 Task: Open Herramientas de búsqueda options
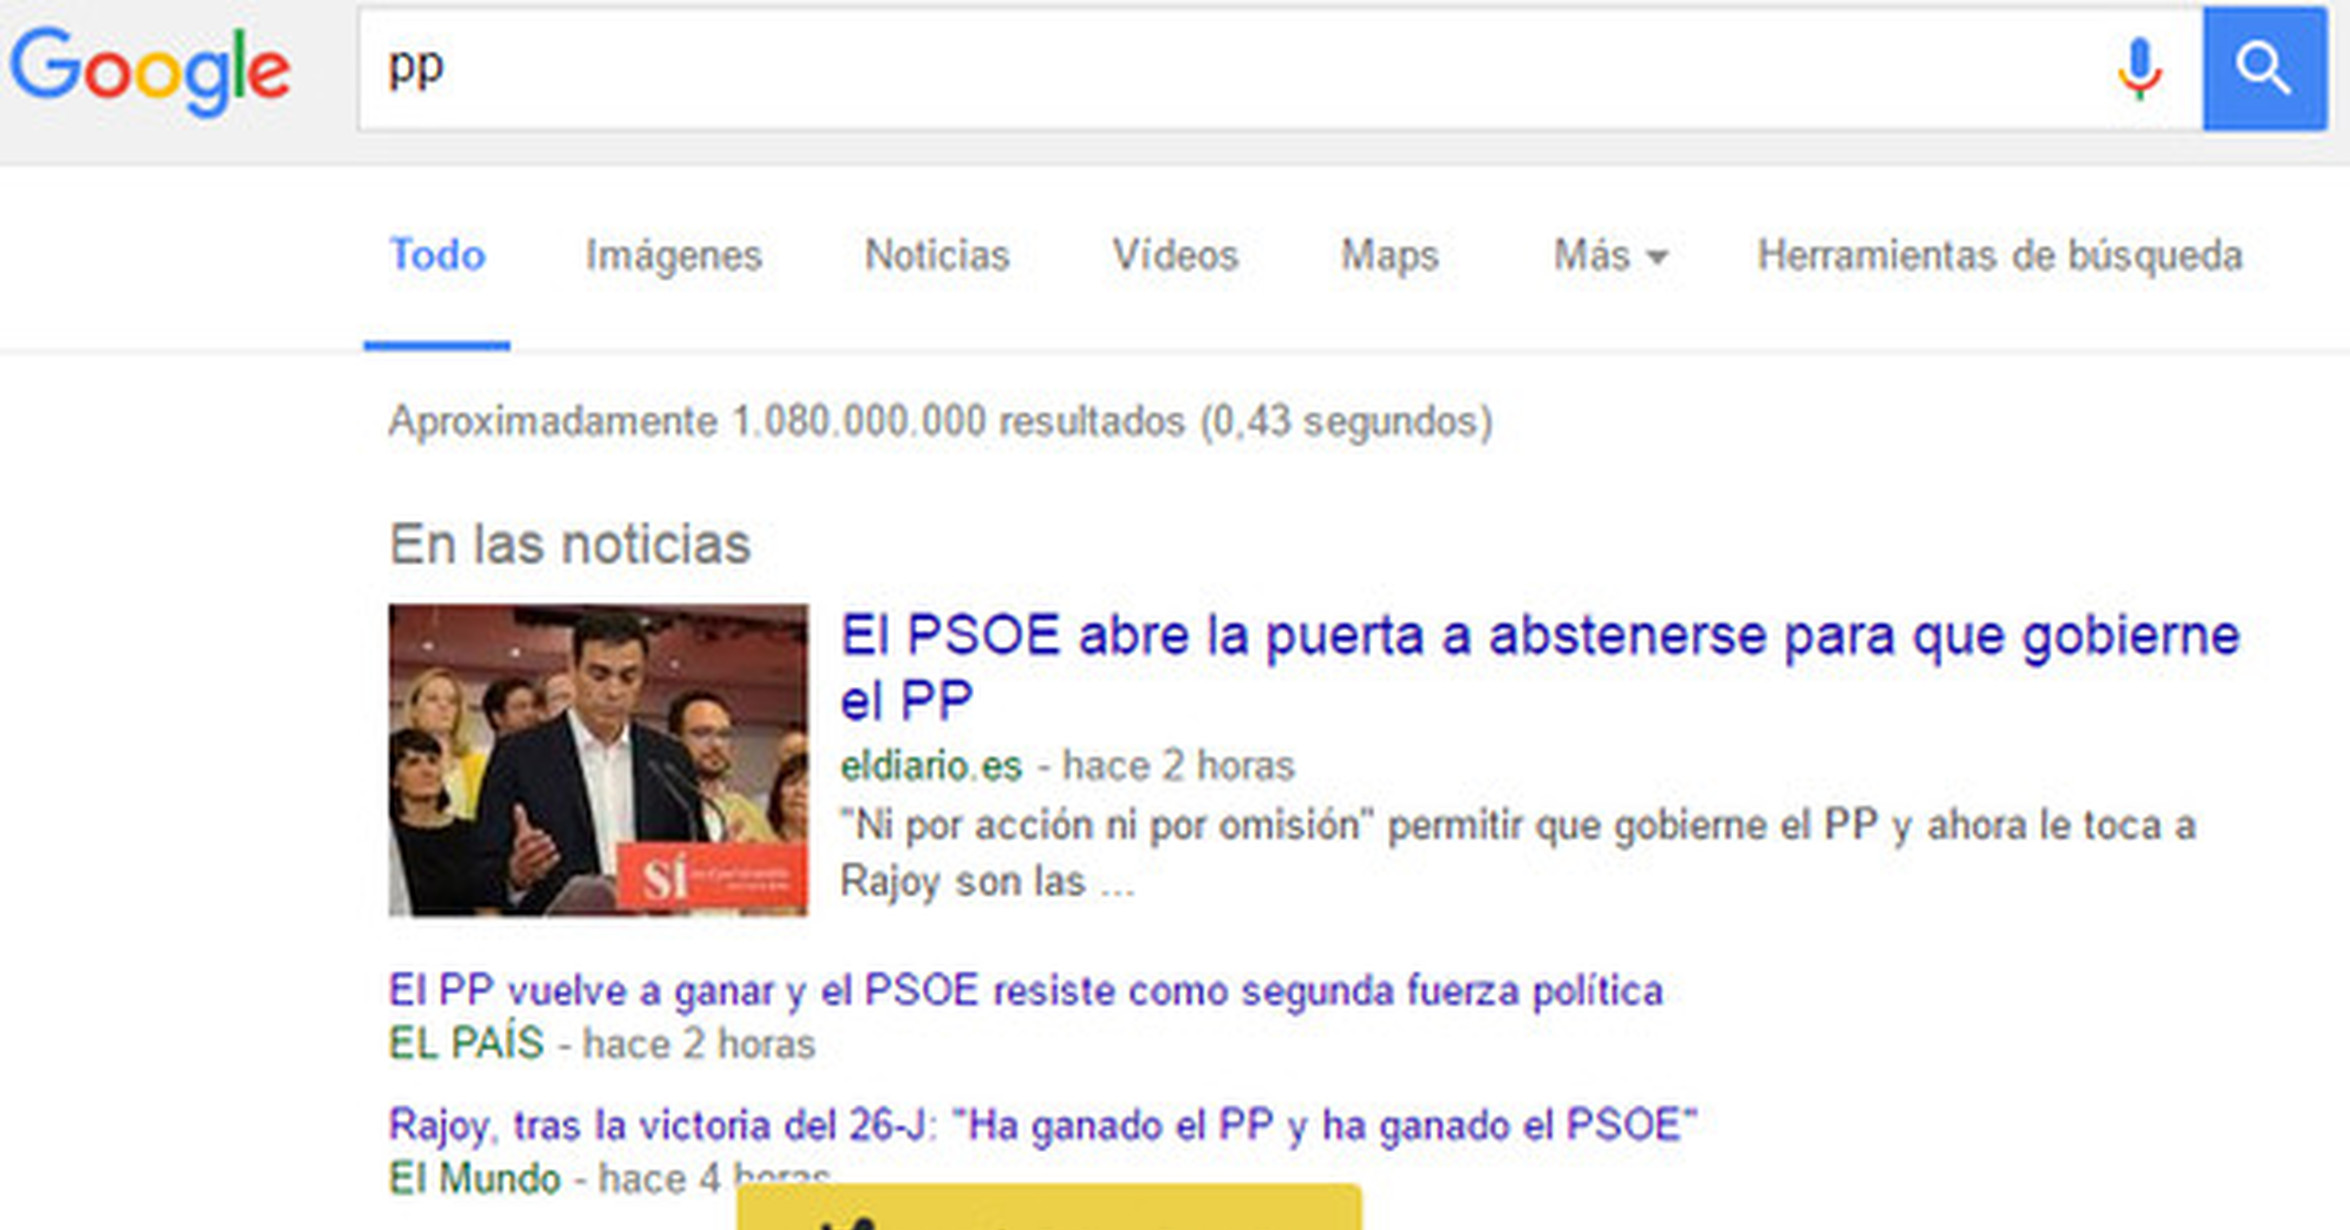coord(2000,256)
